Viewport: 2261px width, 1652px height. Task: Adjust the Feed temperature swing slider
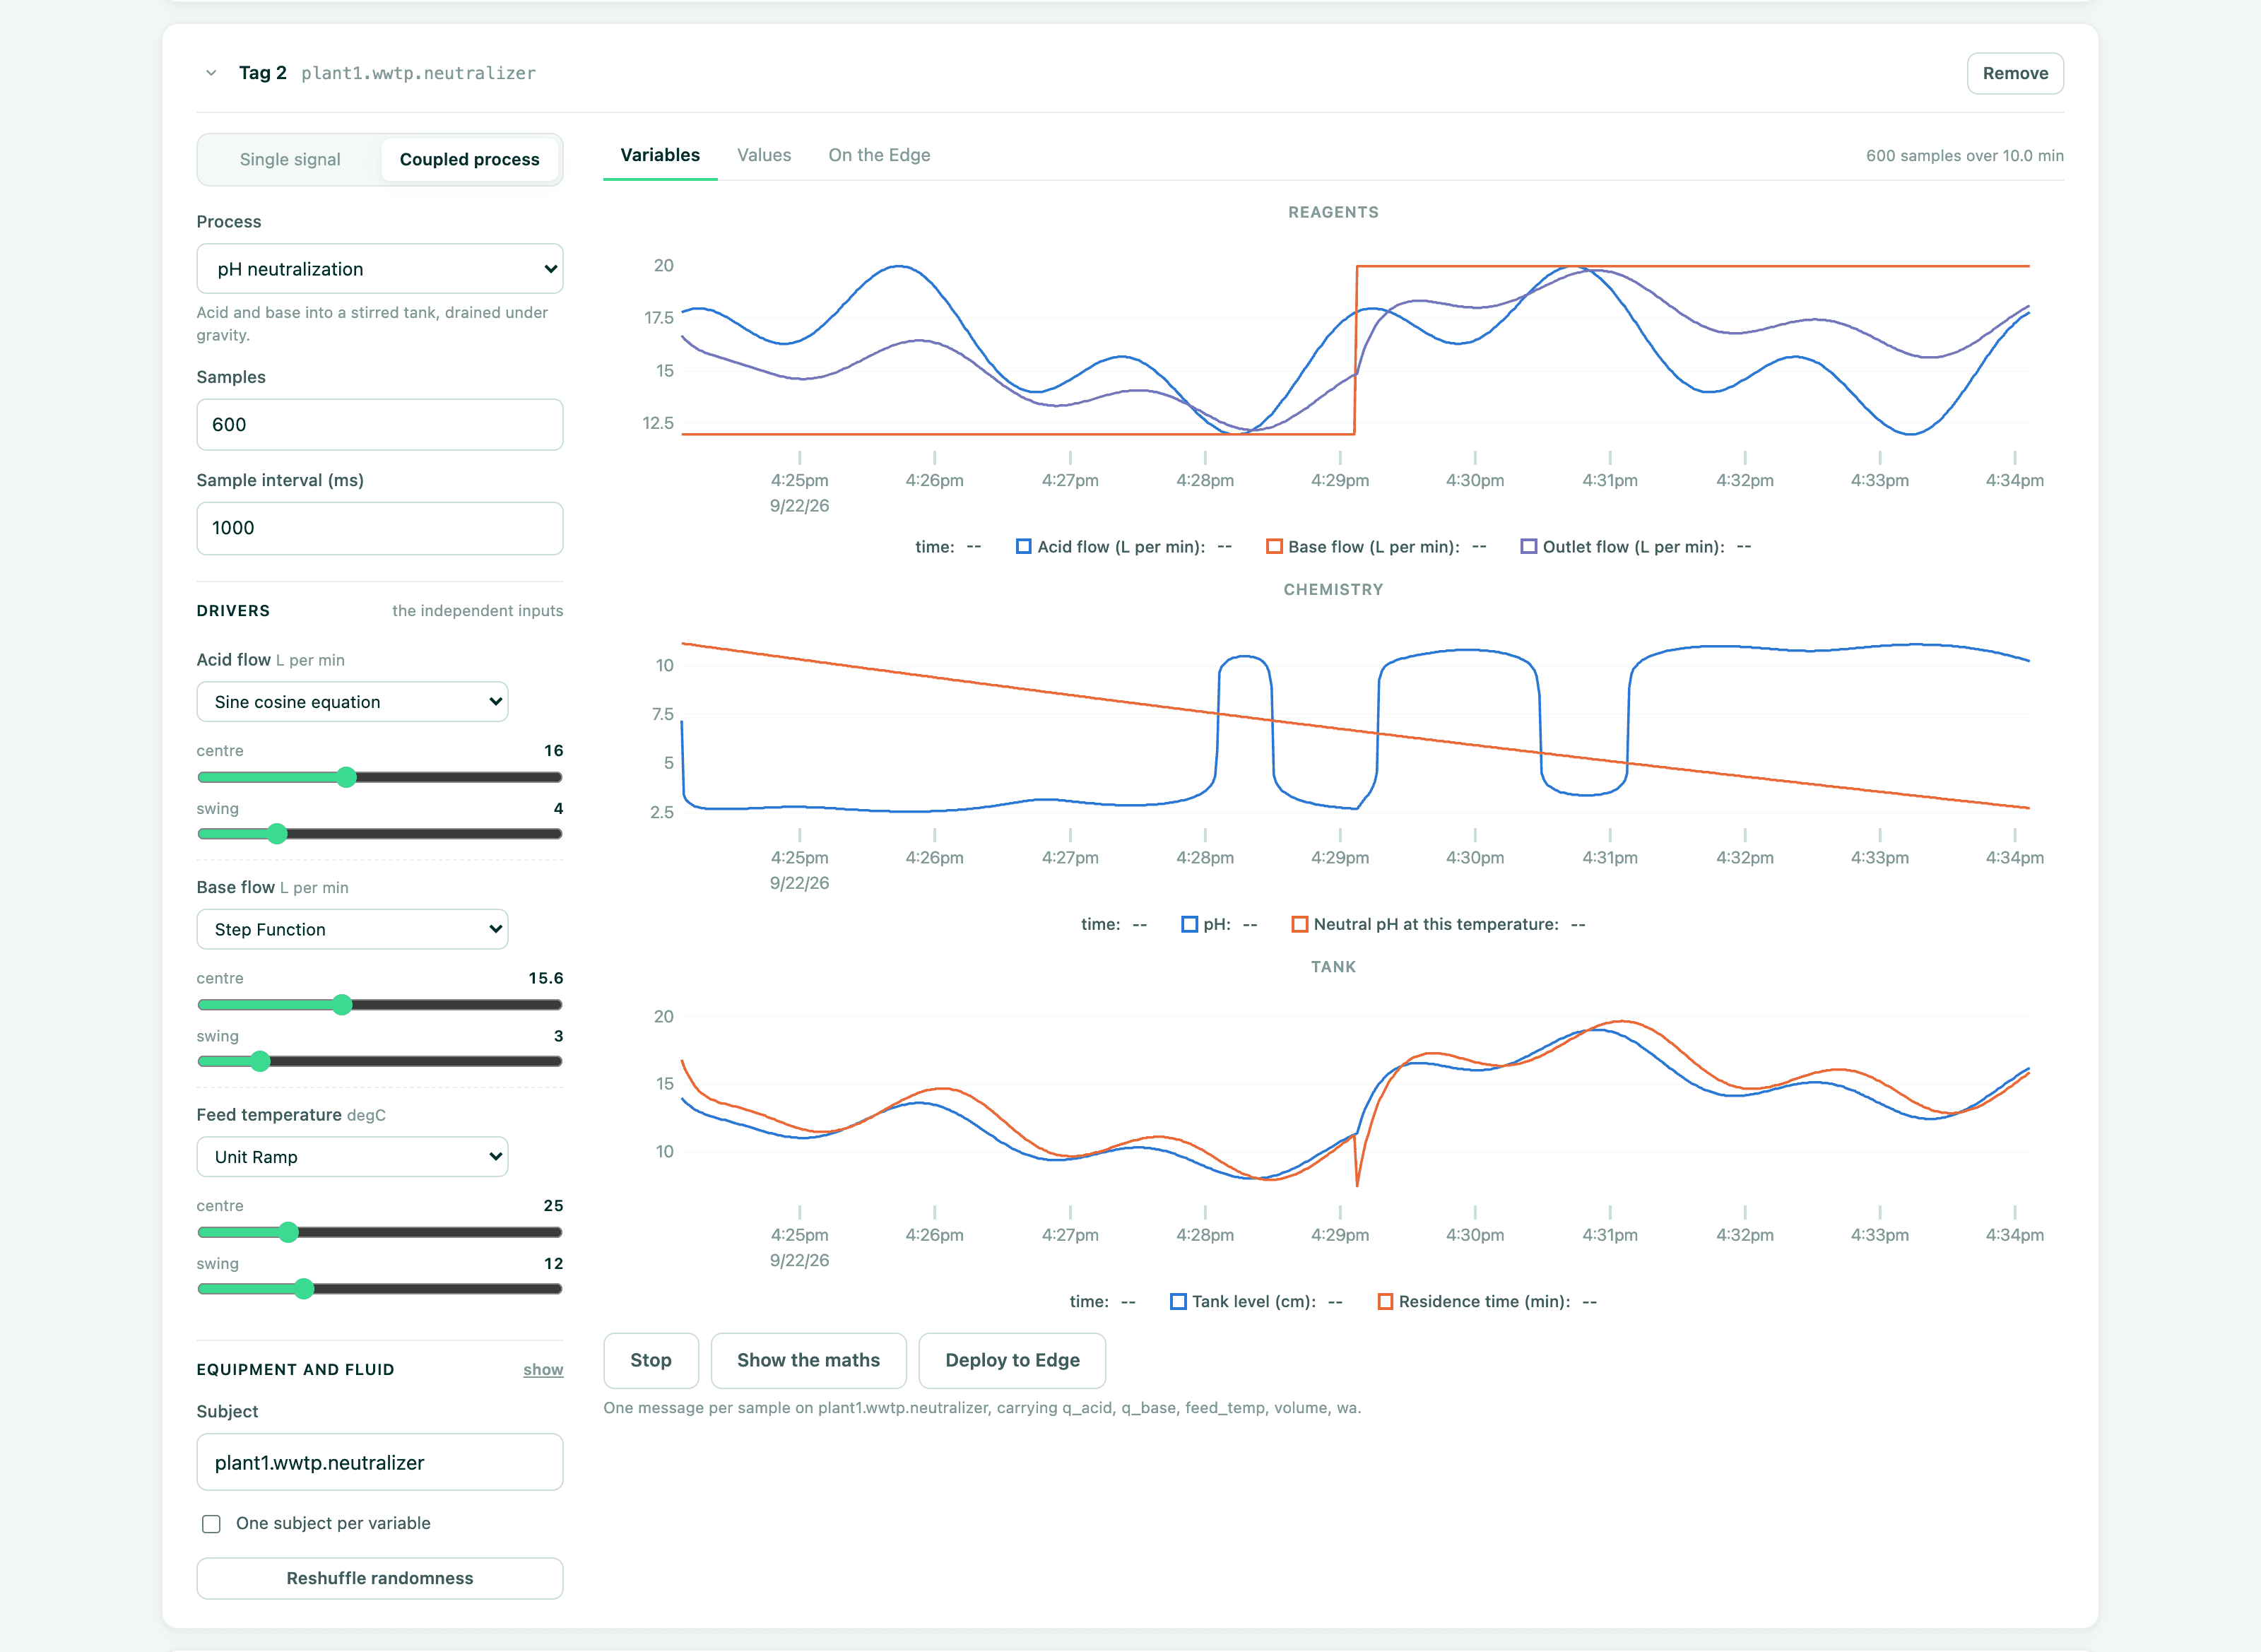click(380, 1289)
